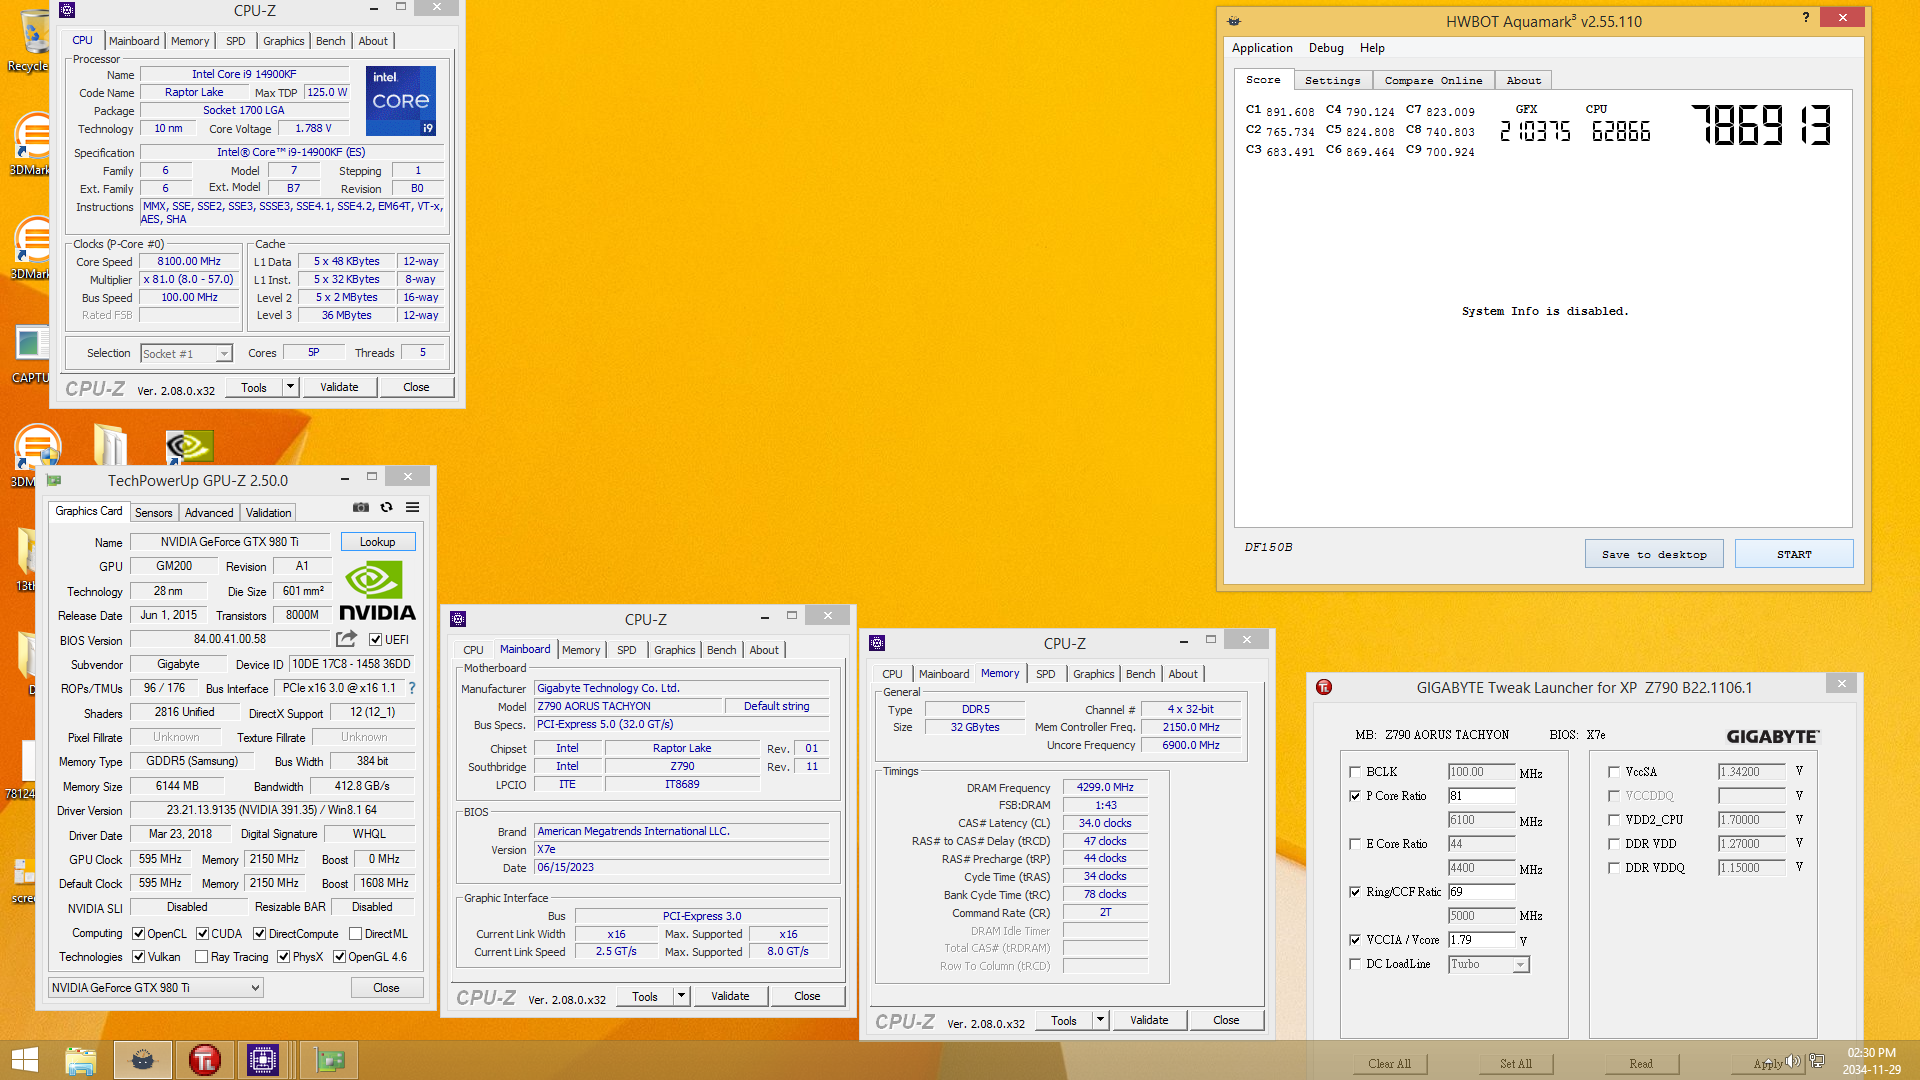The width and height of the screenshot is (1920, 1080).
Task: Click the GPU-Z title bar app icon
Action: (54, 481)
